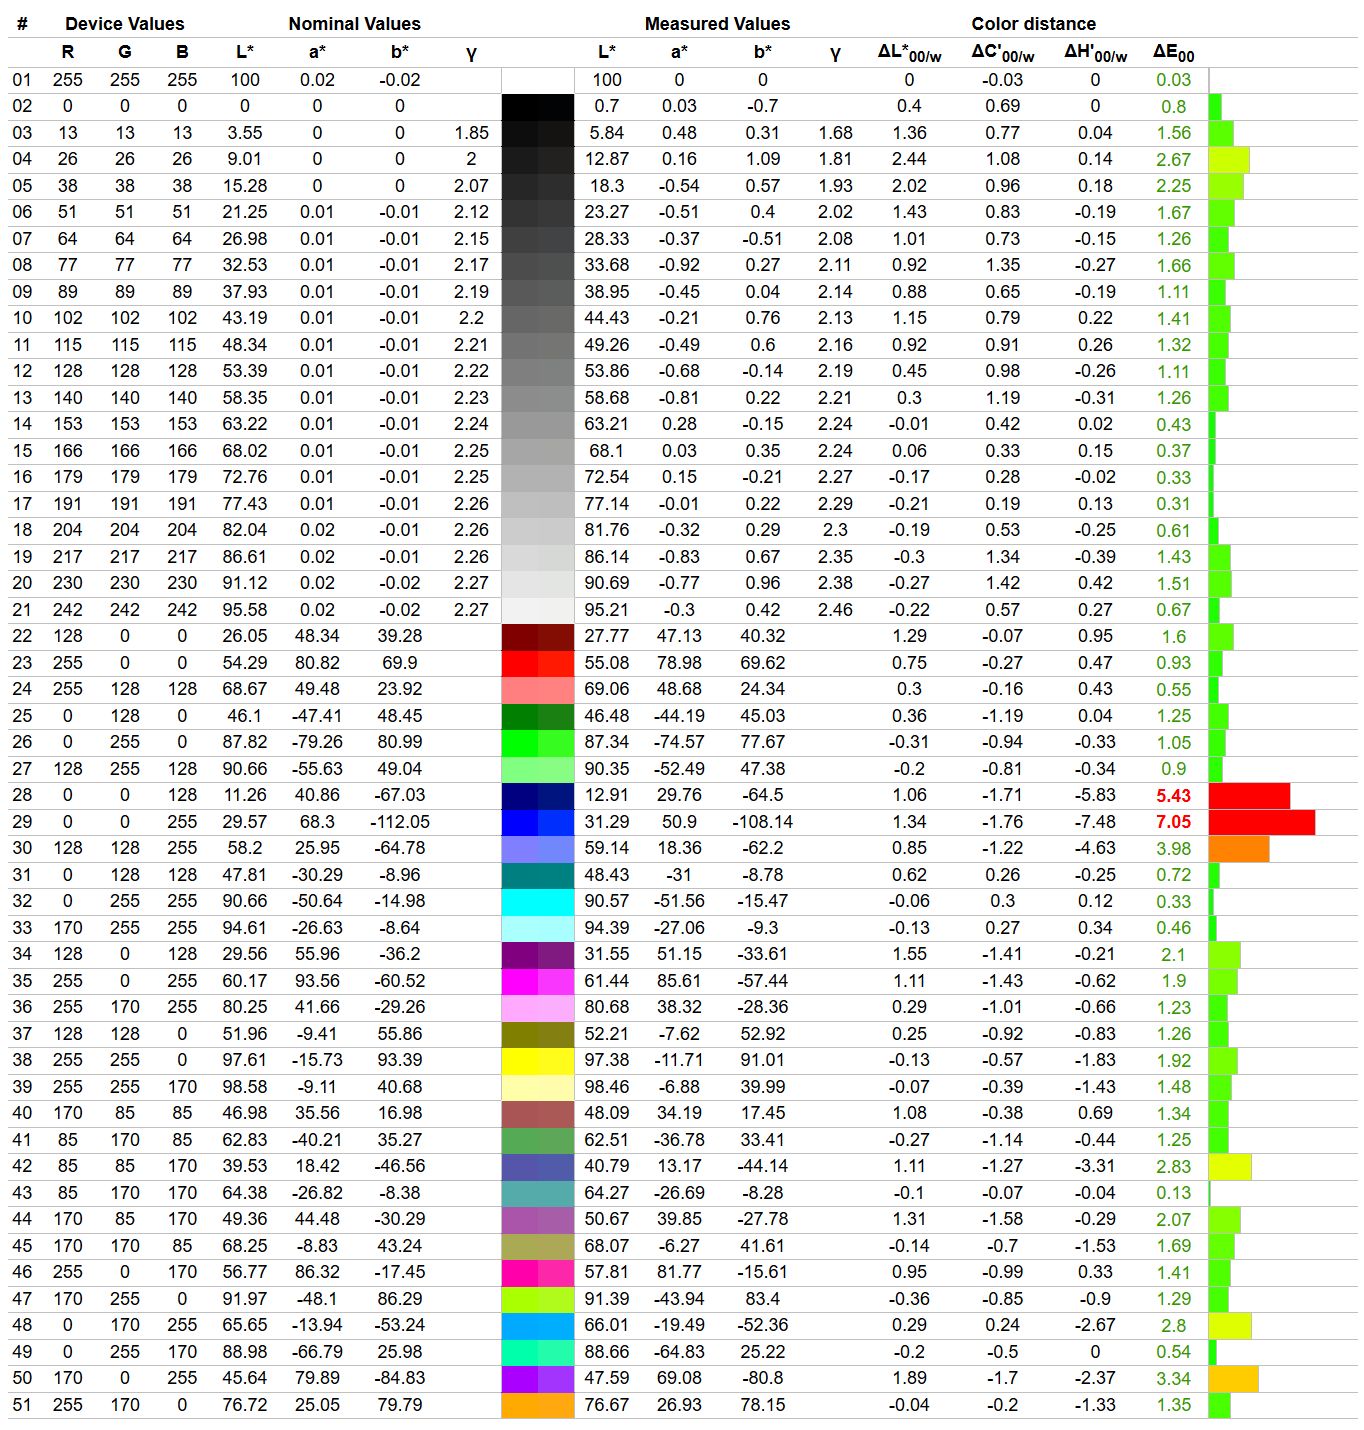
Task: Click the measured b* value -108.14
Action: click(x=763, y=822)
